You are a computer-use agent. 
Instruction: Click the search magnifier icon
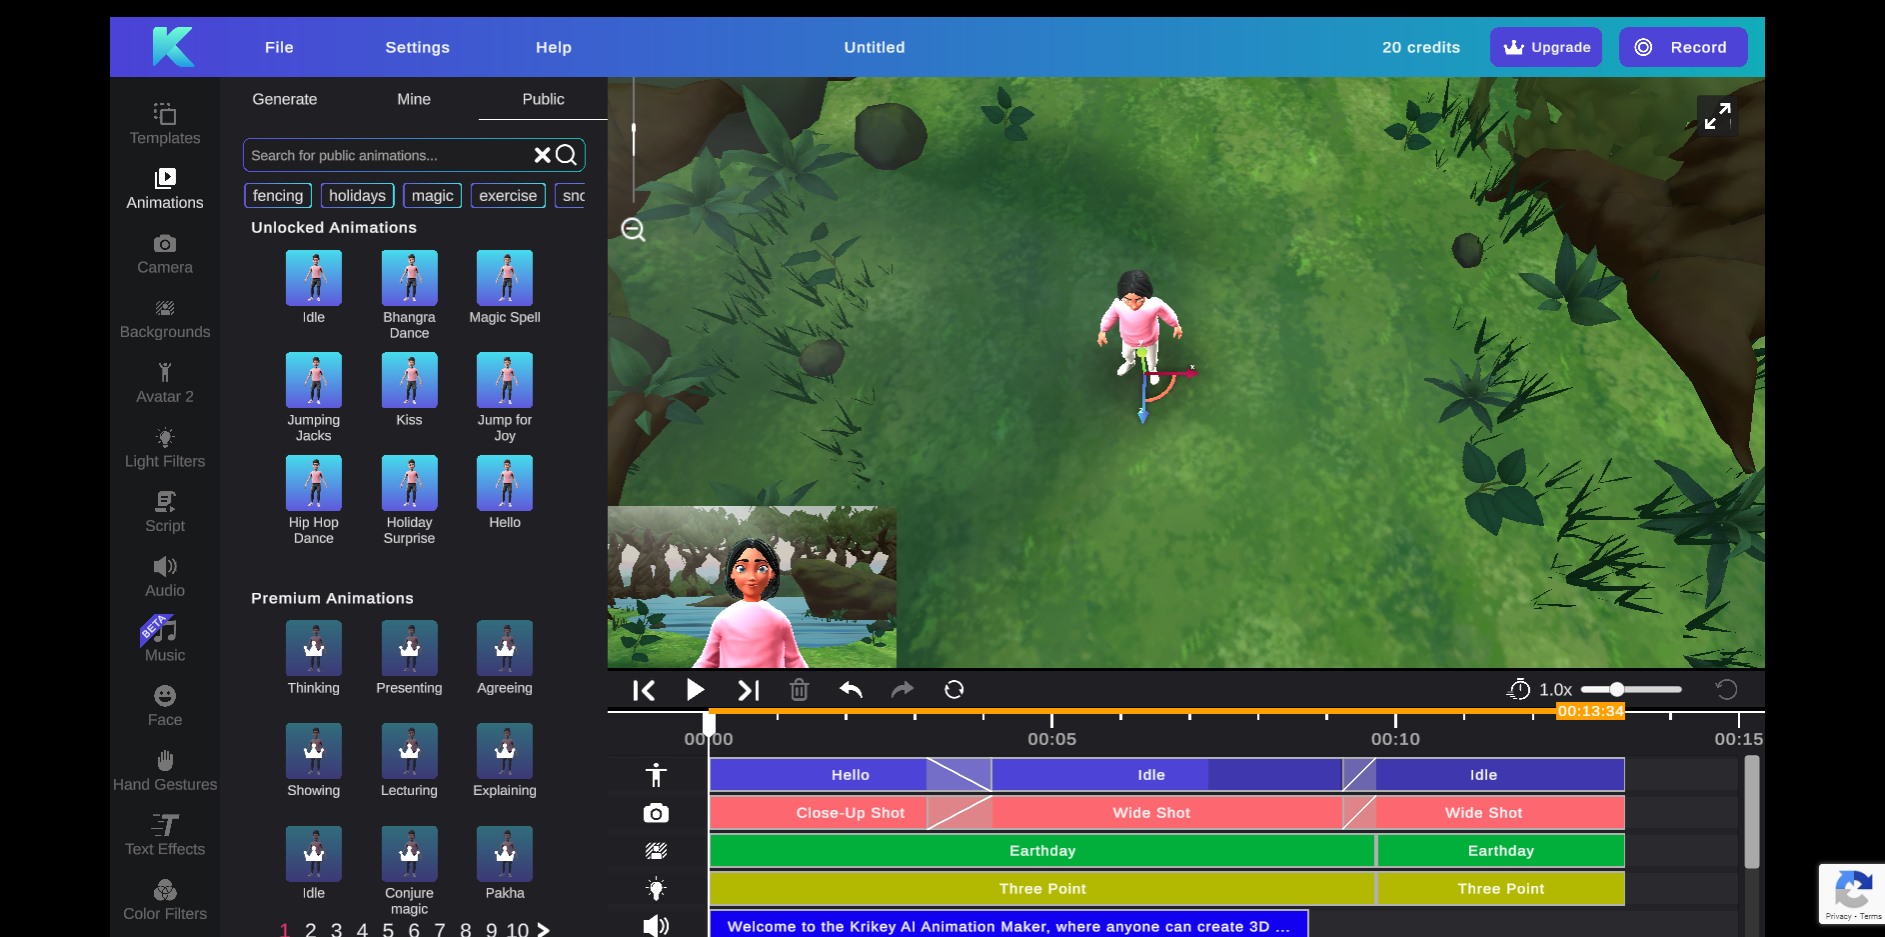click(x=566, y=155)
